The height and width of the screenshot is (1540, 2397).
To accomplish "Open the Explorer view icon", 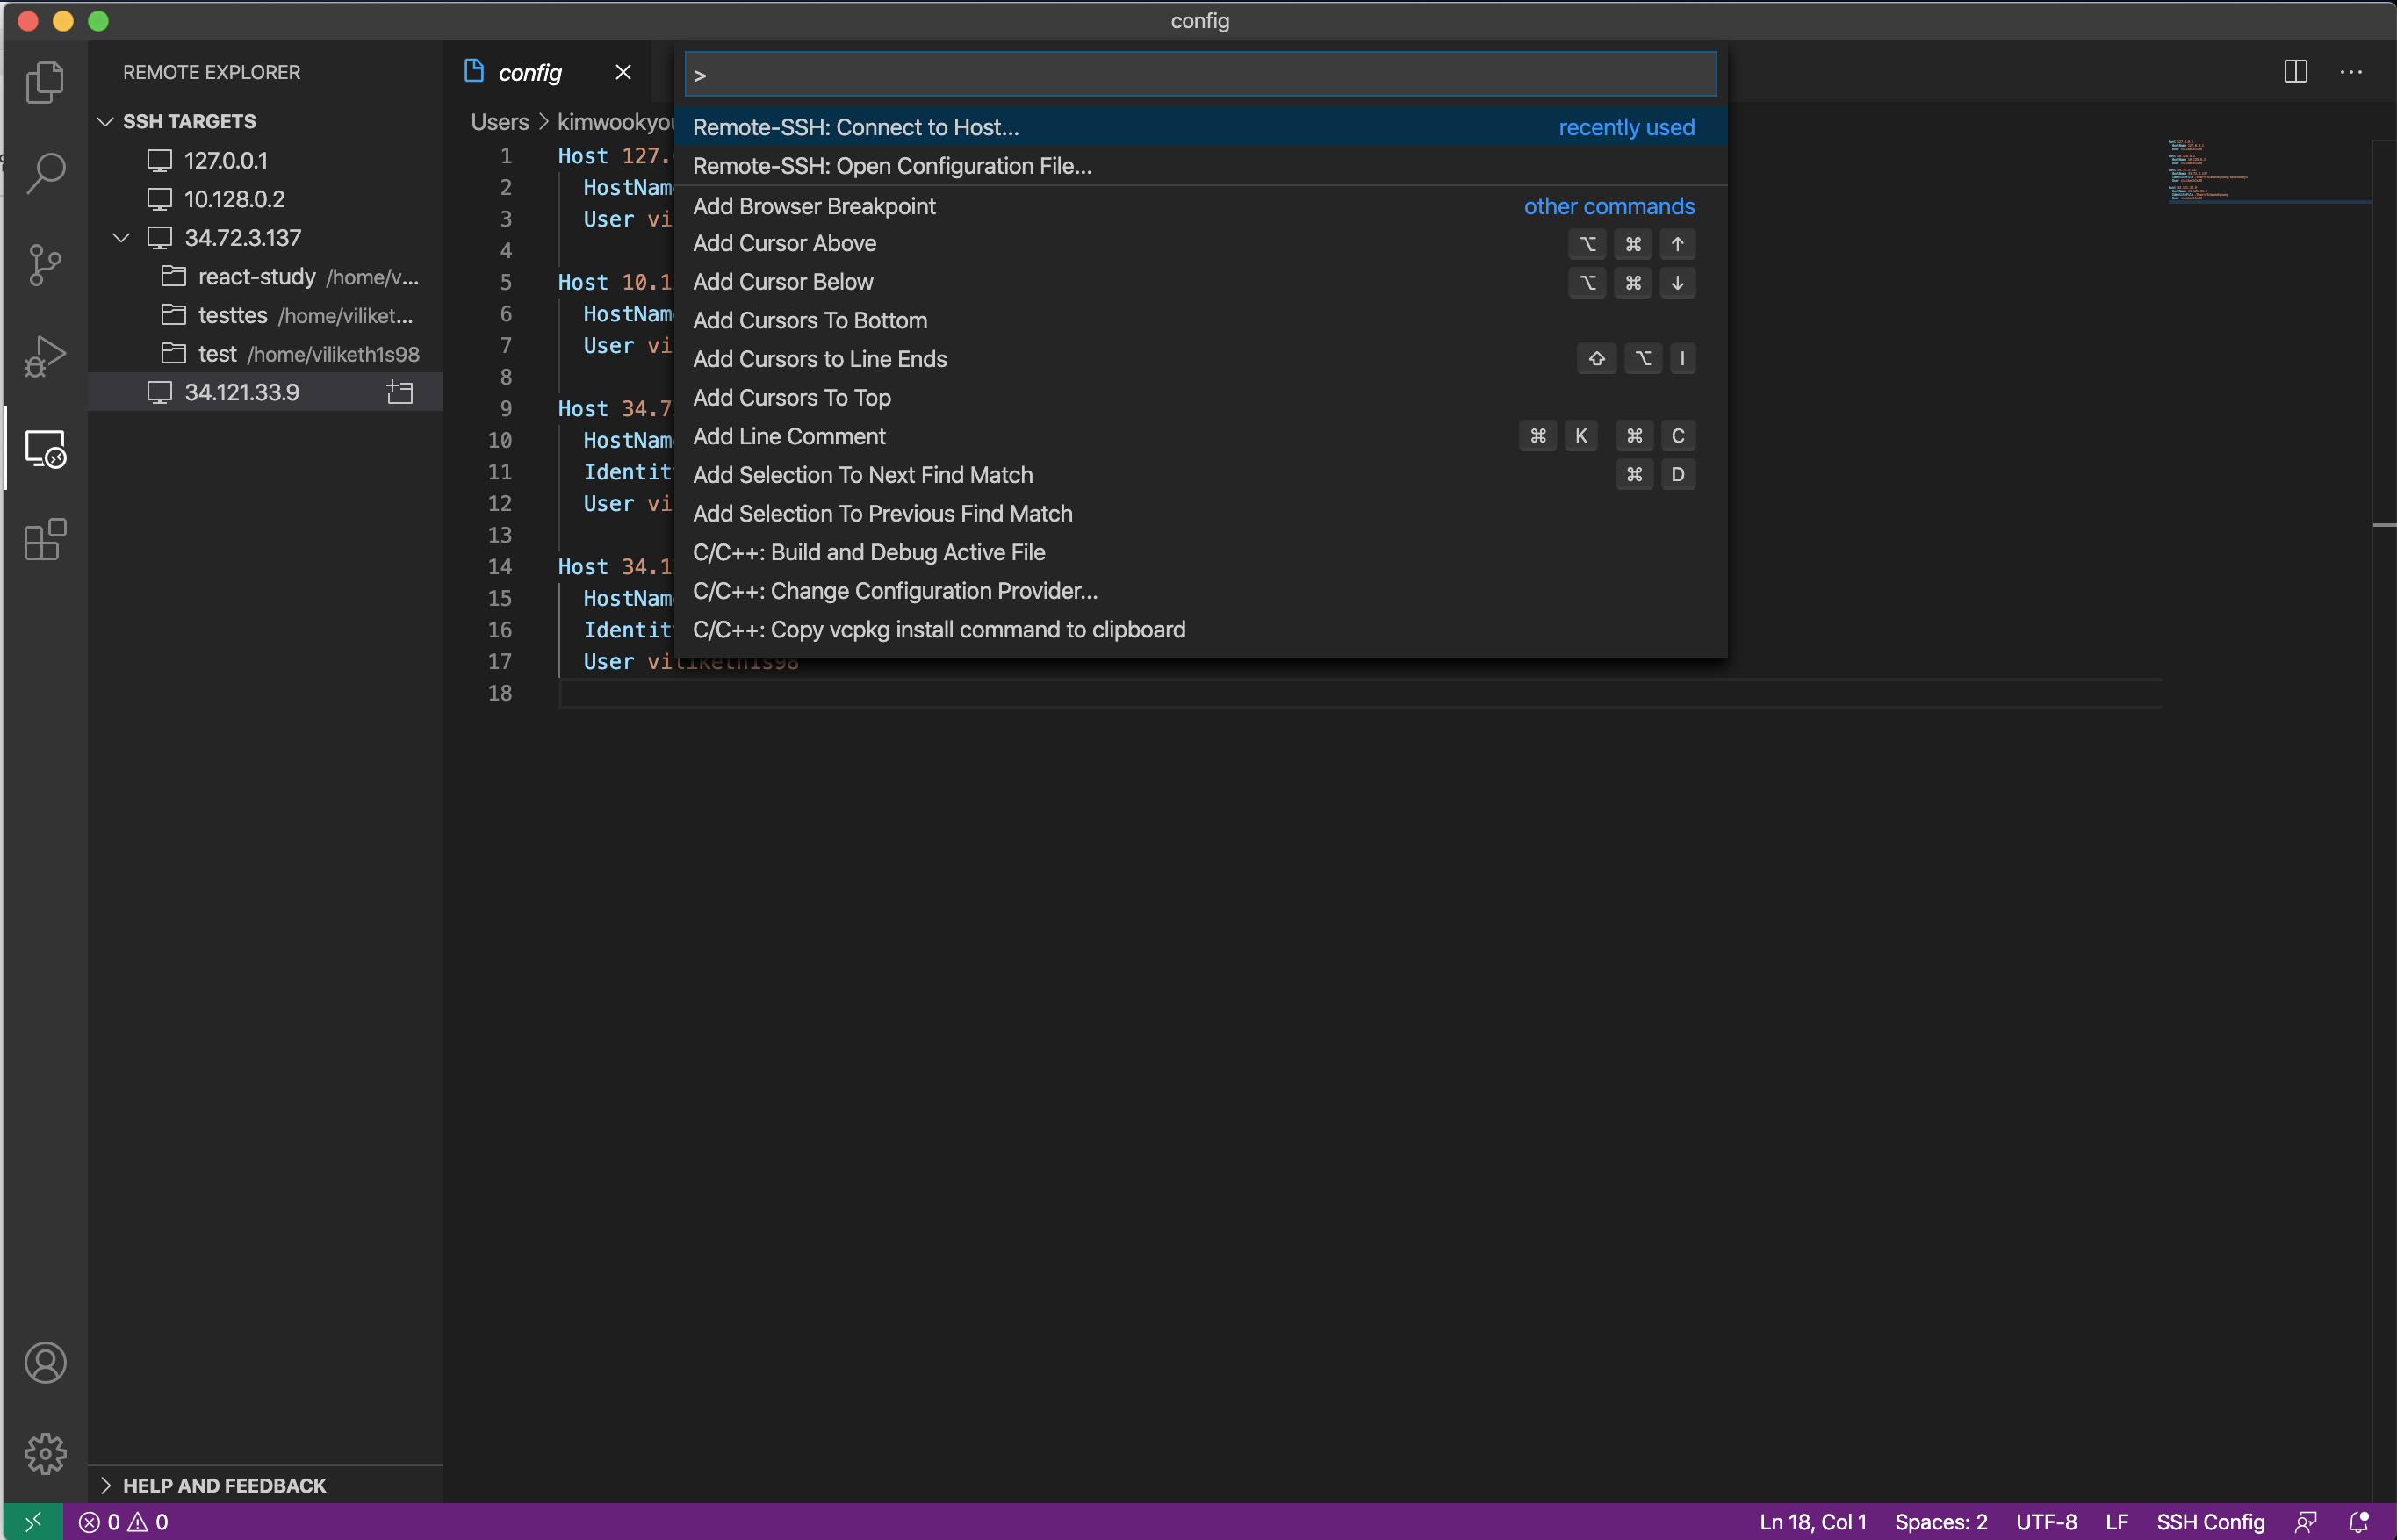I will click(45, 82).
